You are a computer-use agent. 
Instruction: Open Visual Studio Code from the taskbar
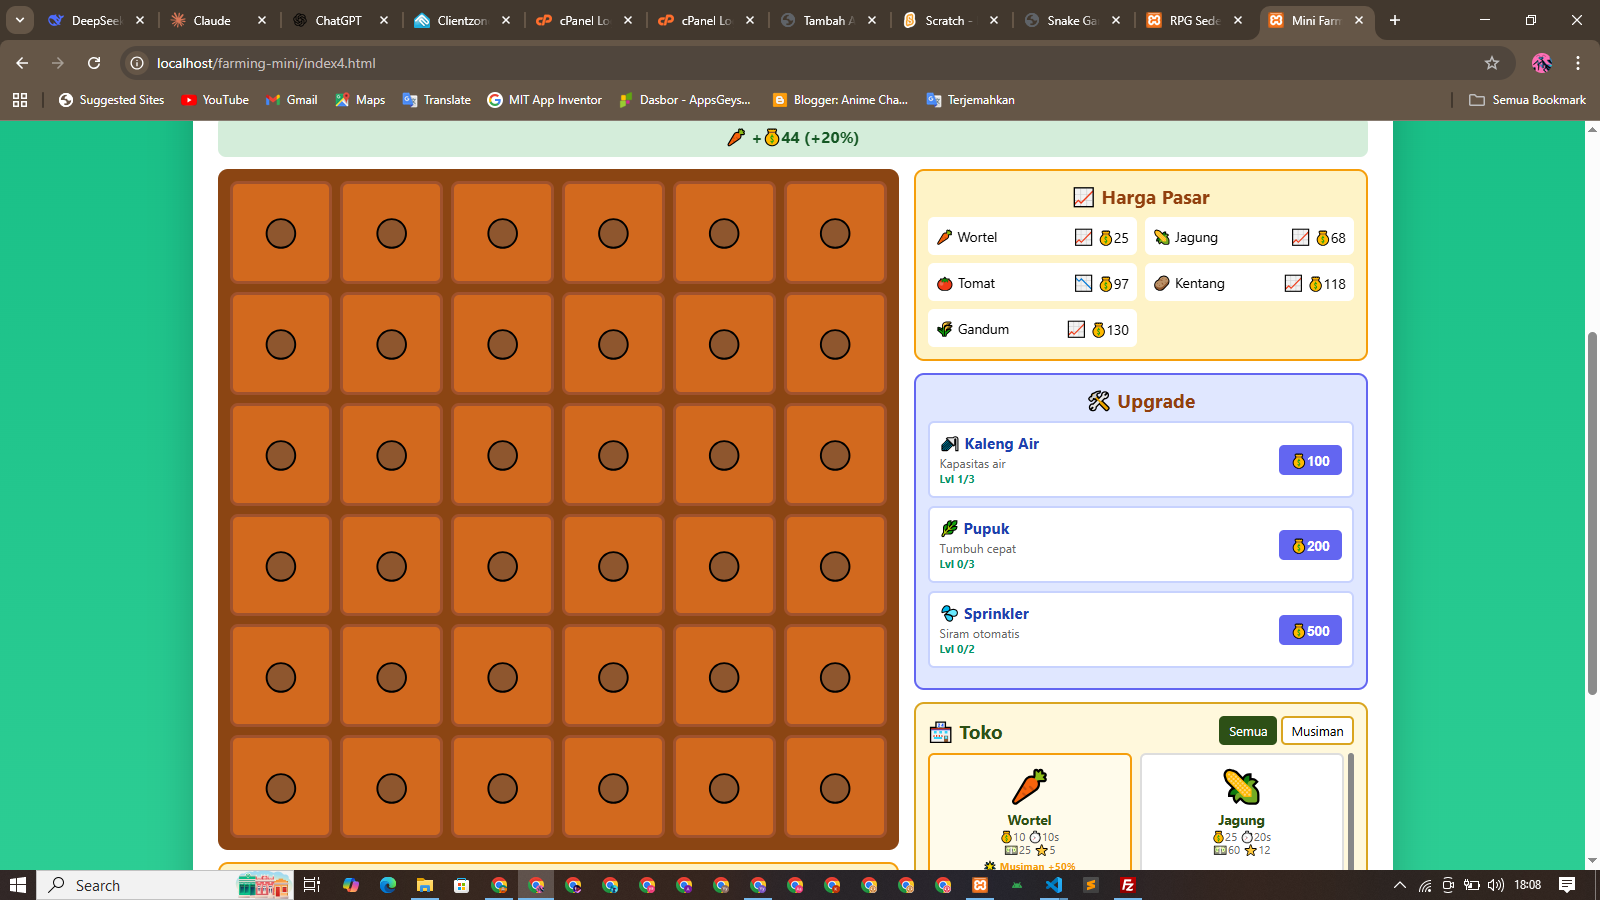point(1054,885)
